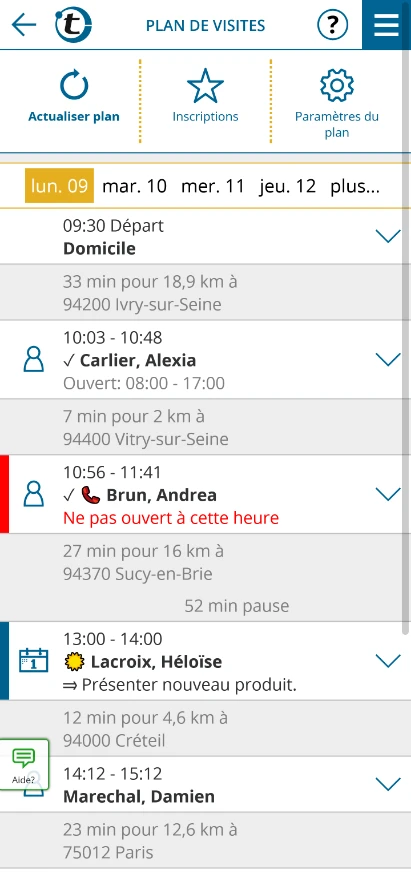Open the hamburger menu
Viewport: 411px width, 878px height.
click(386, 25)
